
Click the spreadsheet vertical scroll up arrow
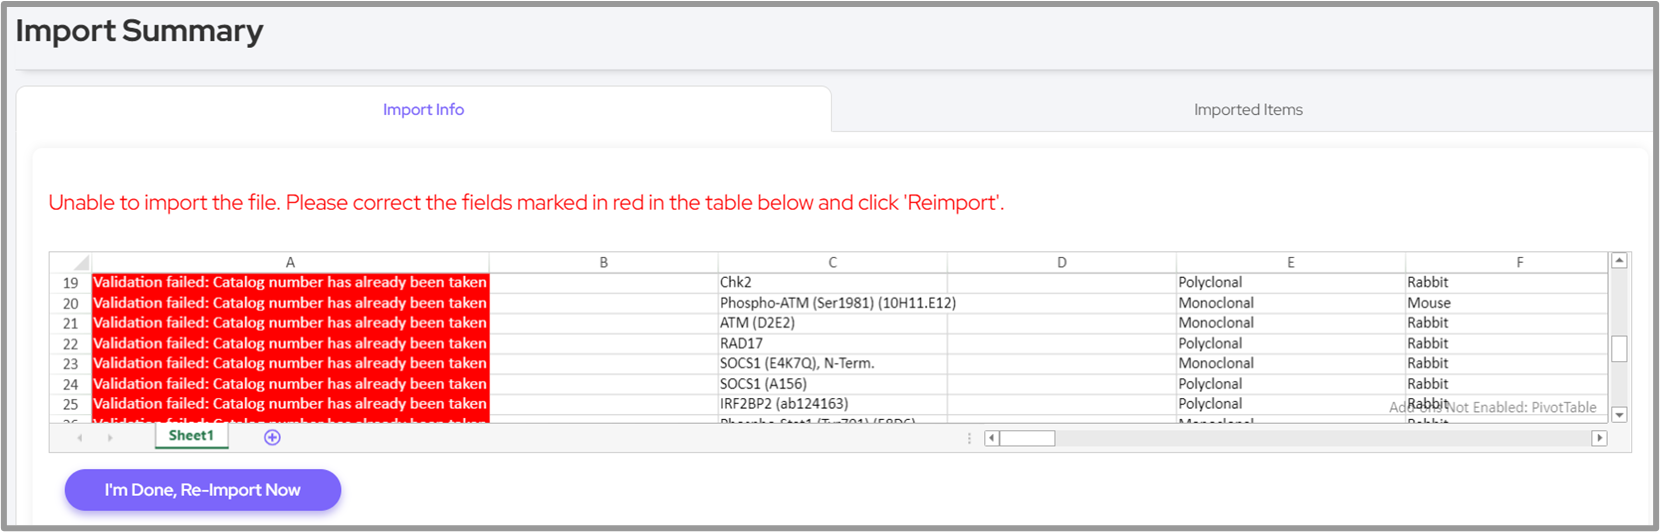coord(1619,261)
